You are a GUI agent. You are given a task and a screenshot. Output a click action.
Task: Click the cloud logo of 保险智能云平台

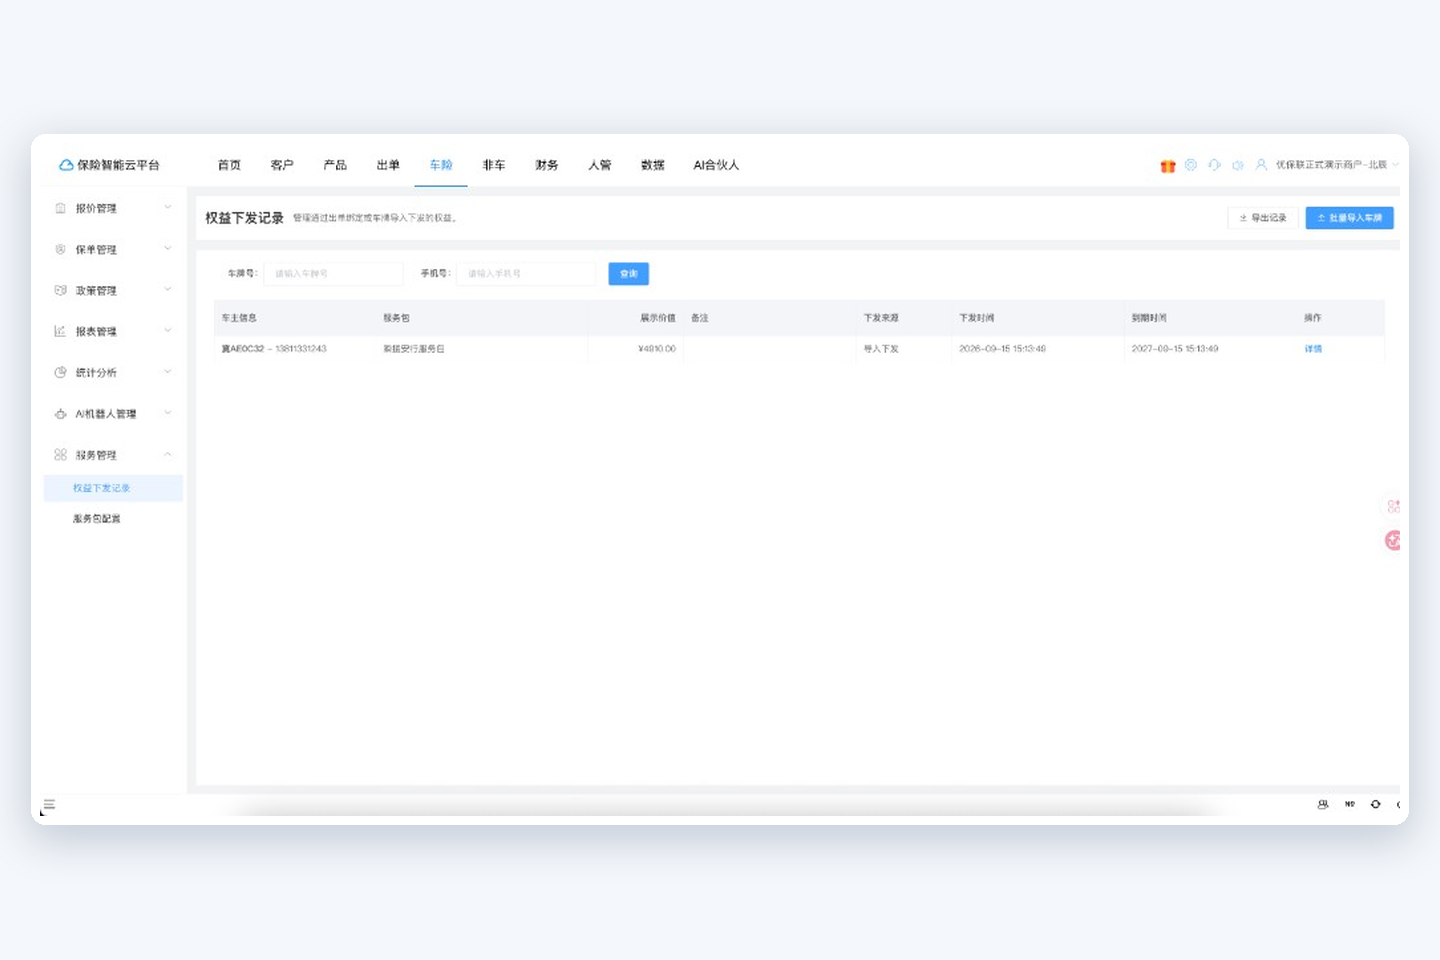point(66,165)
